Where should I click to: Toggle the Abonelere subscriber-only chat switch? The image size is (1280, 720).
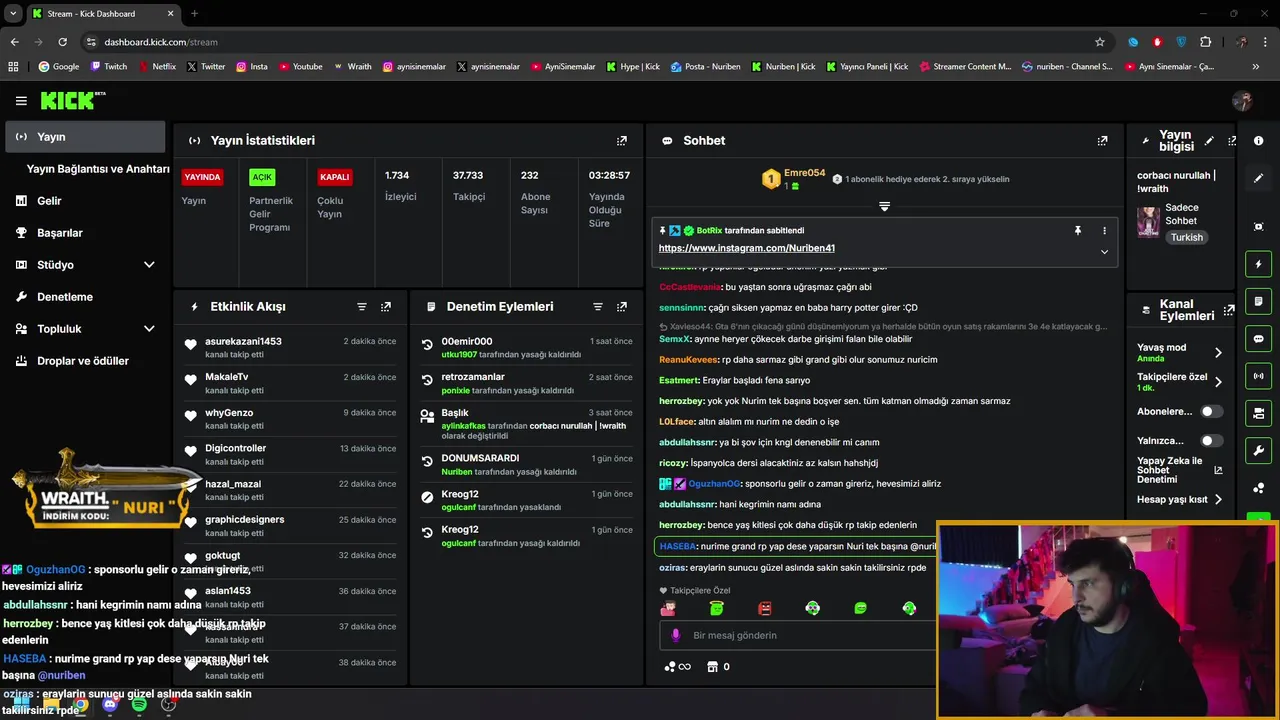coord(1211,411)
